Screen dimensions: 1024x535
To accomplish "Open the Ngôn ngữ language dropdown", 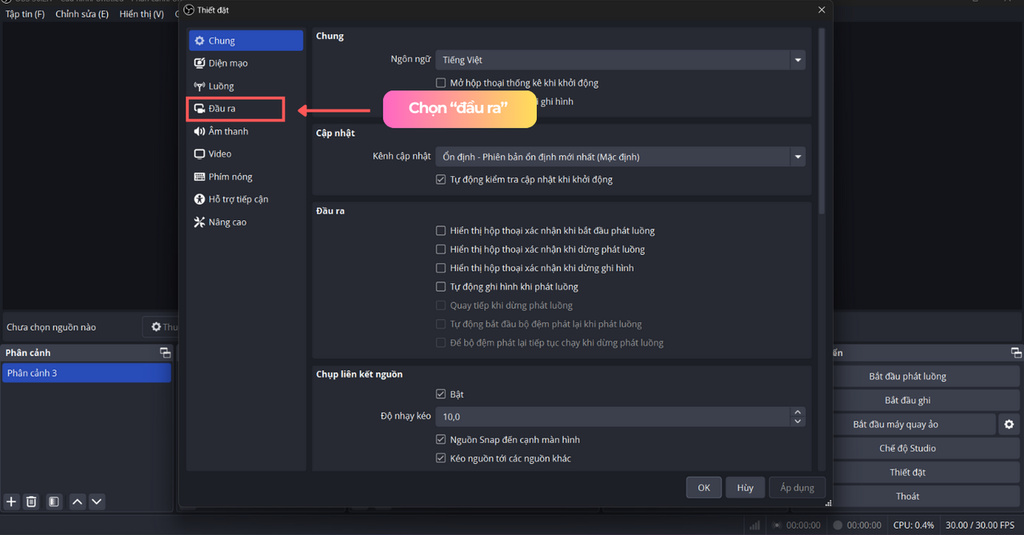I will [x=620, y=60].
